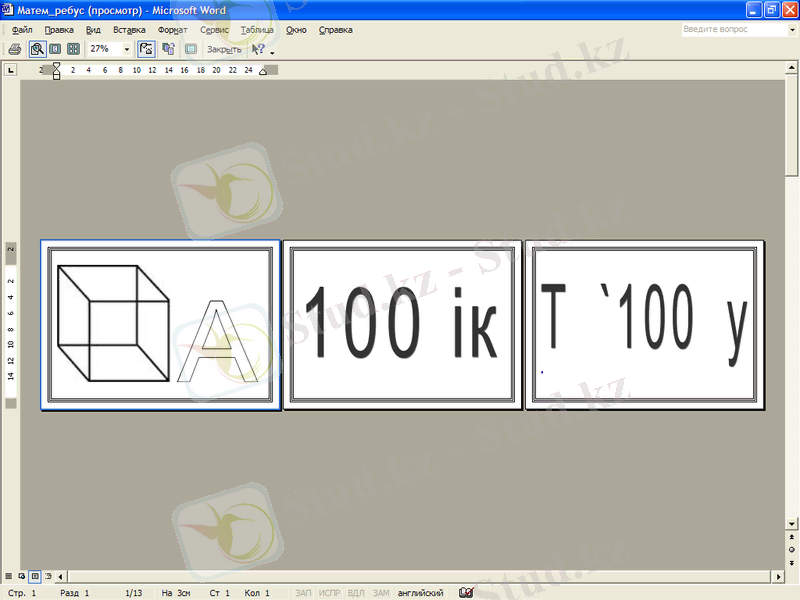Select the Multiple Pages icon

74,48
